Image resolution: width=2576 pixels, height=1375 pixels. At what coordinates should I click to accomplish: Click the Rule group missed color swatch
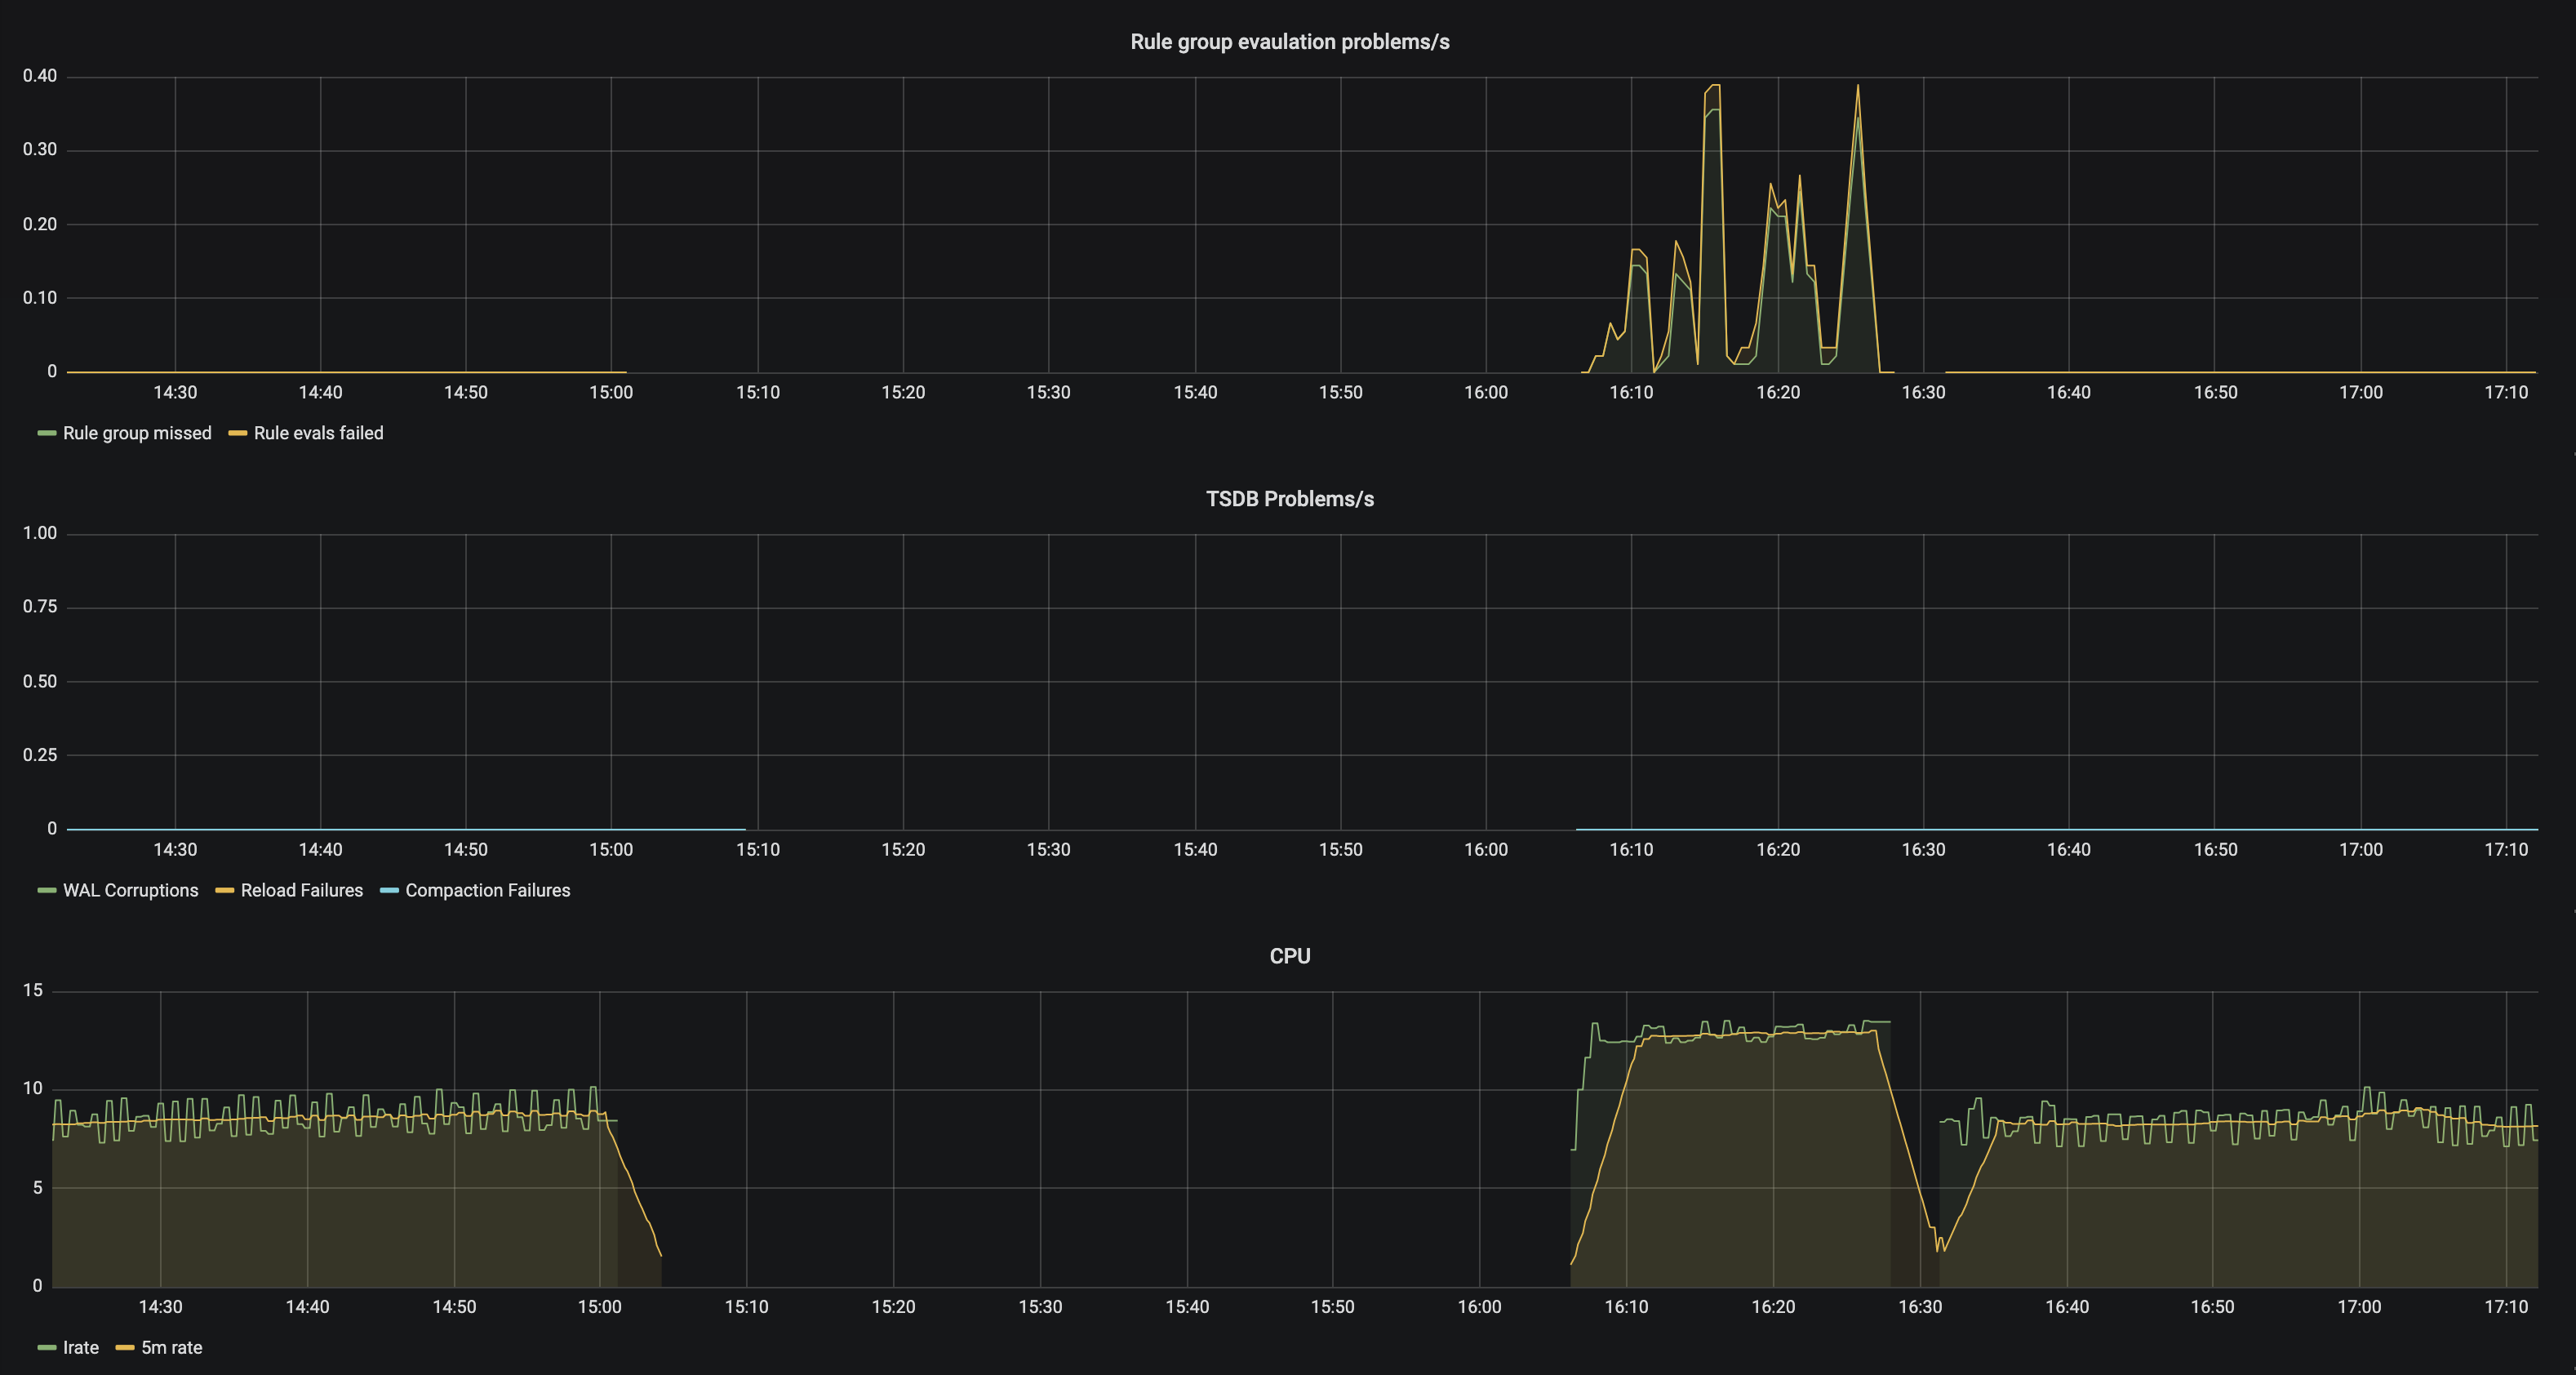click(46, 433)
